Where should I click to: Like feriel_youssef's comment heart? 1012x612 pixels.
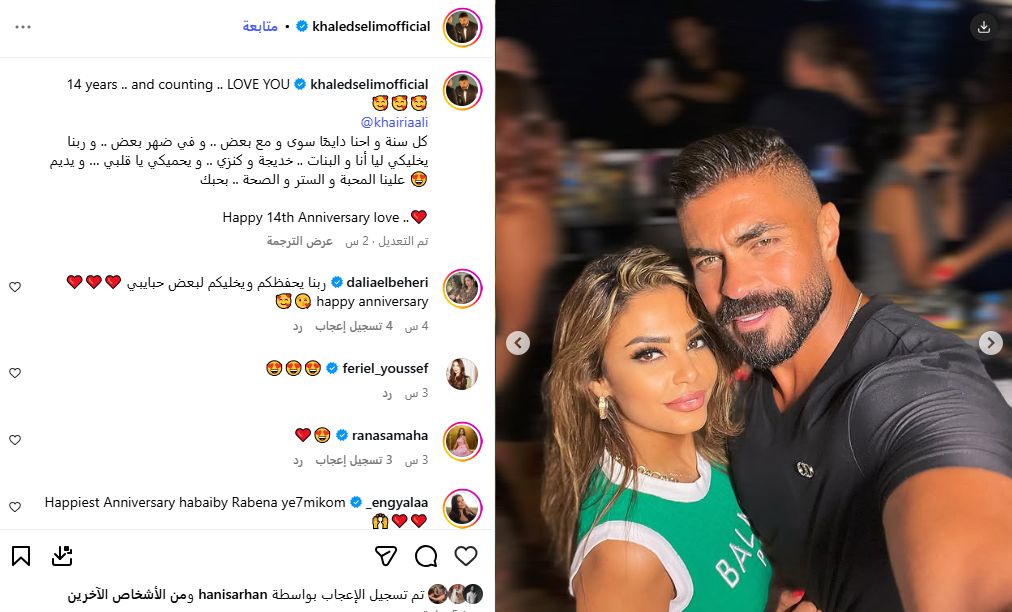coord(15,372)
